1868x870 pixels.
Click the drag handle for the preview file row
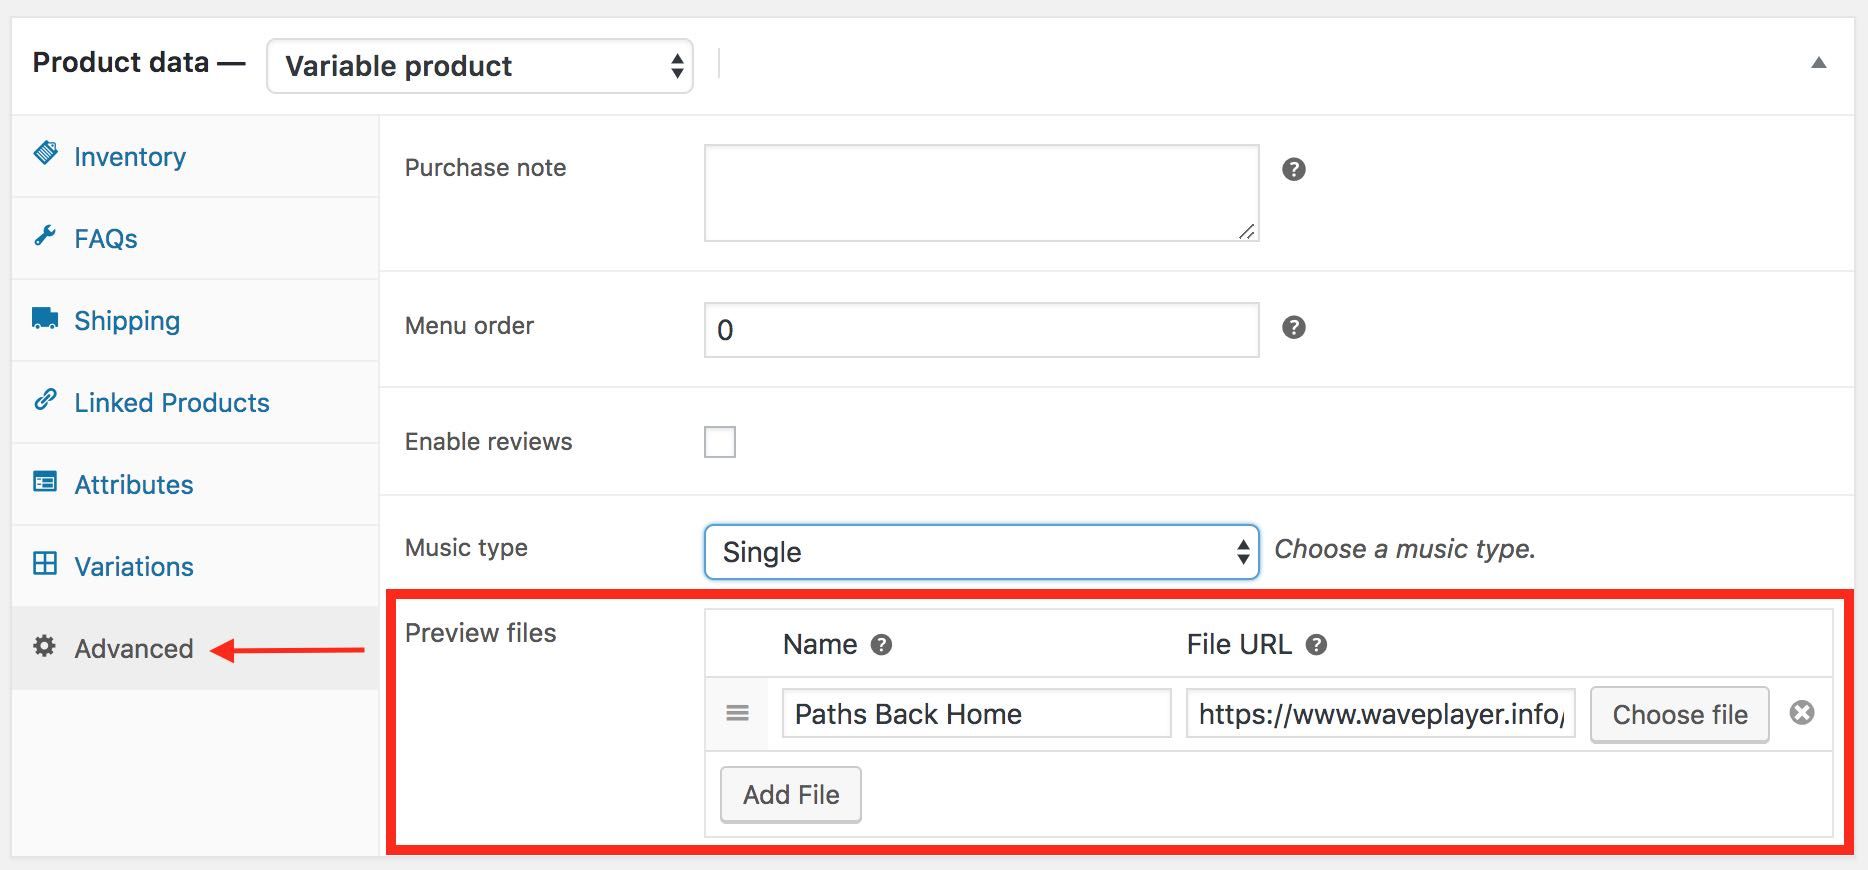pyautogui.click(x=737, y=713)
